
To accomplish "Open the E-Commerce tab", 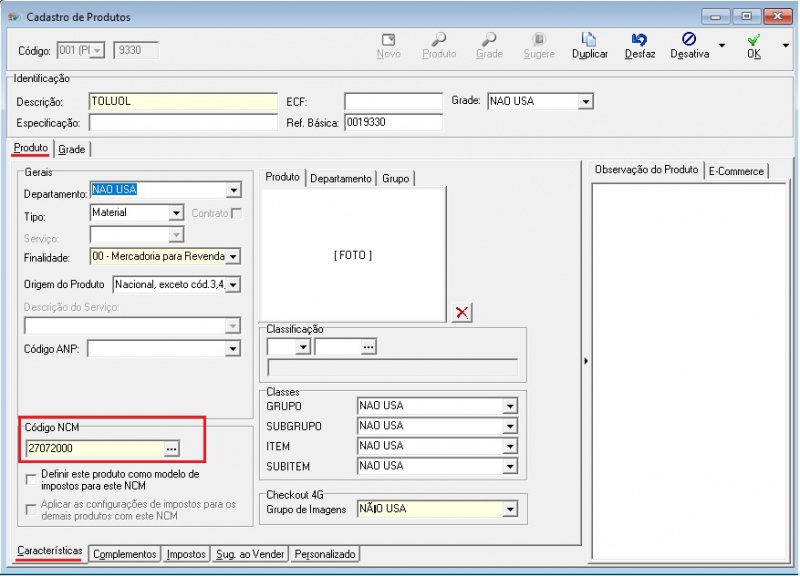I will pos(736,171).
